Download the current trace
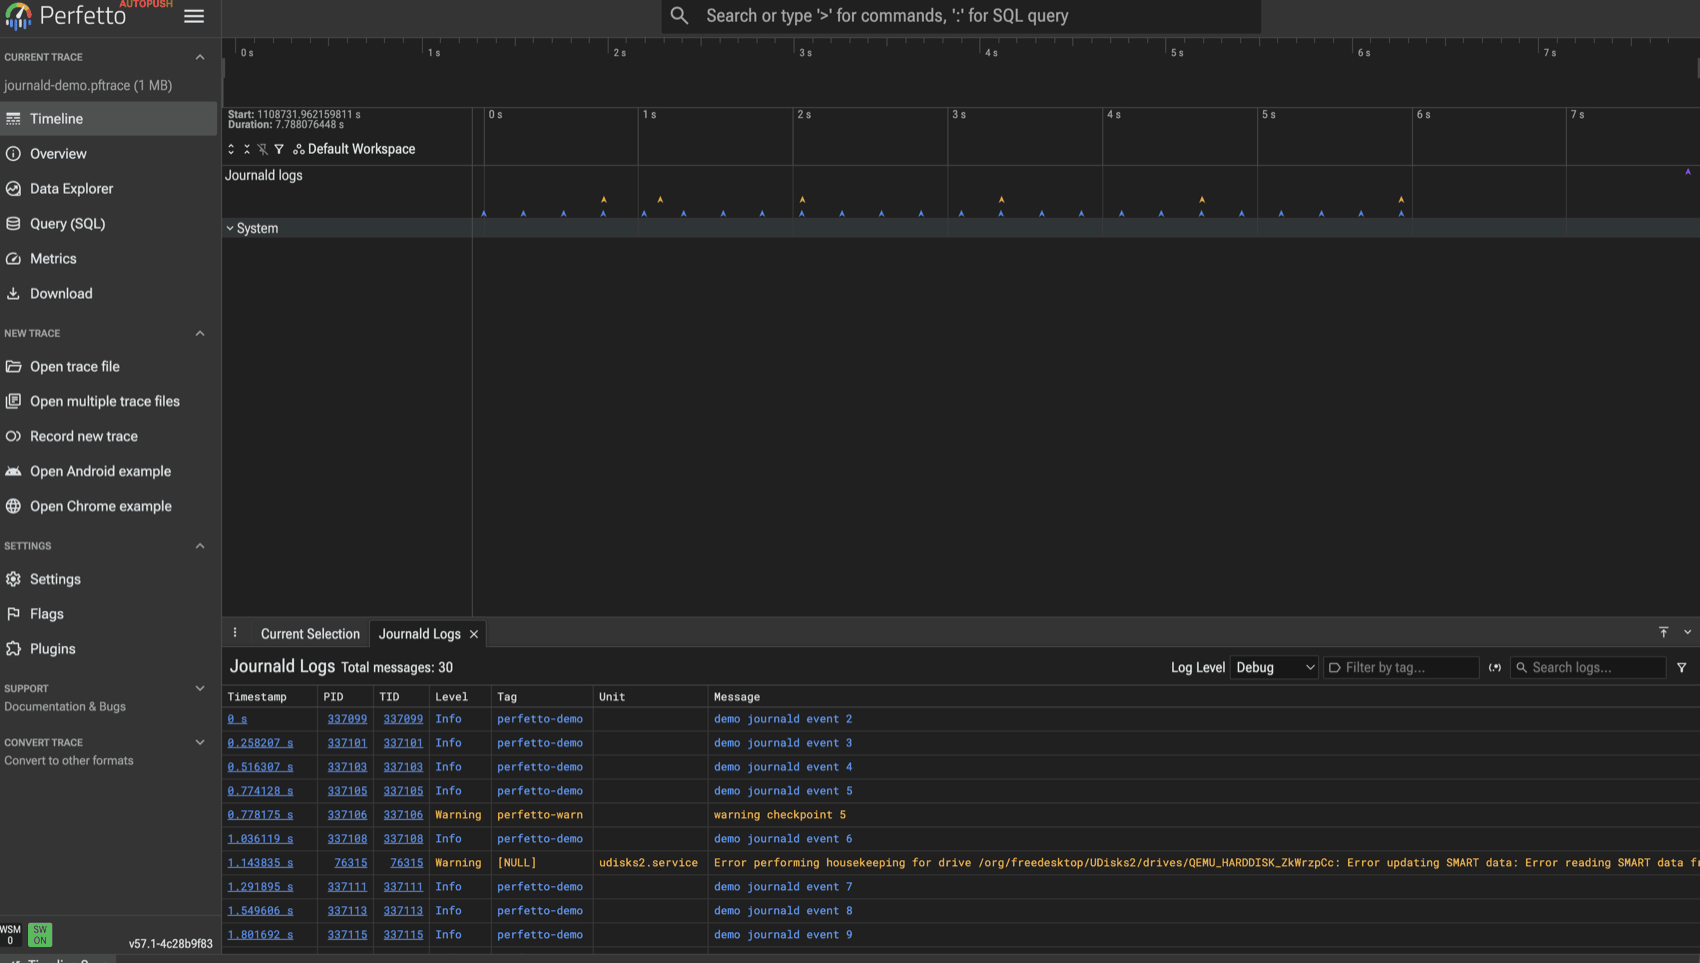 click(108, 294)
